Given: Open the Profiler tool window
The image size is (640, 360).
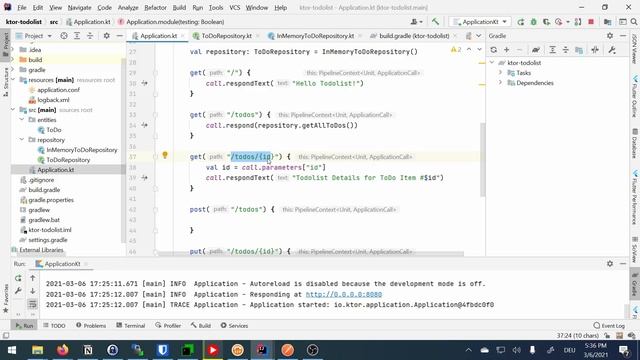Looking at the screenshot, I should (168, 325).
